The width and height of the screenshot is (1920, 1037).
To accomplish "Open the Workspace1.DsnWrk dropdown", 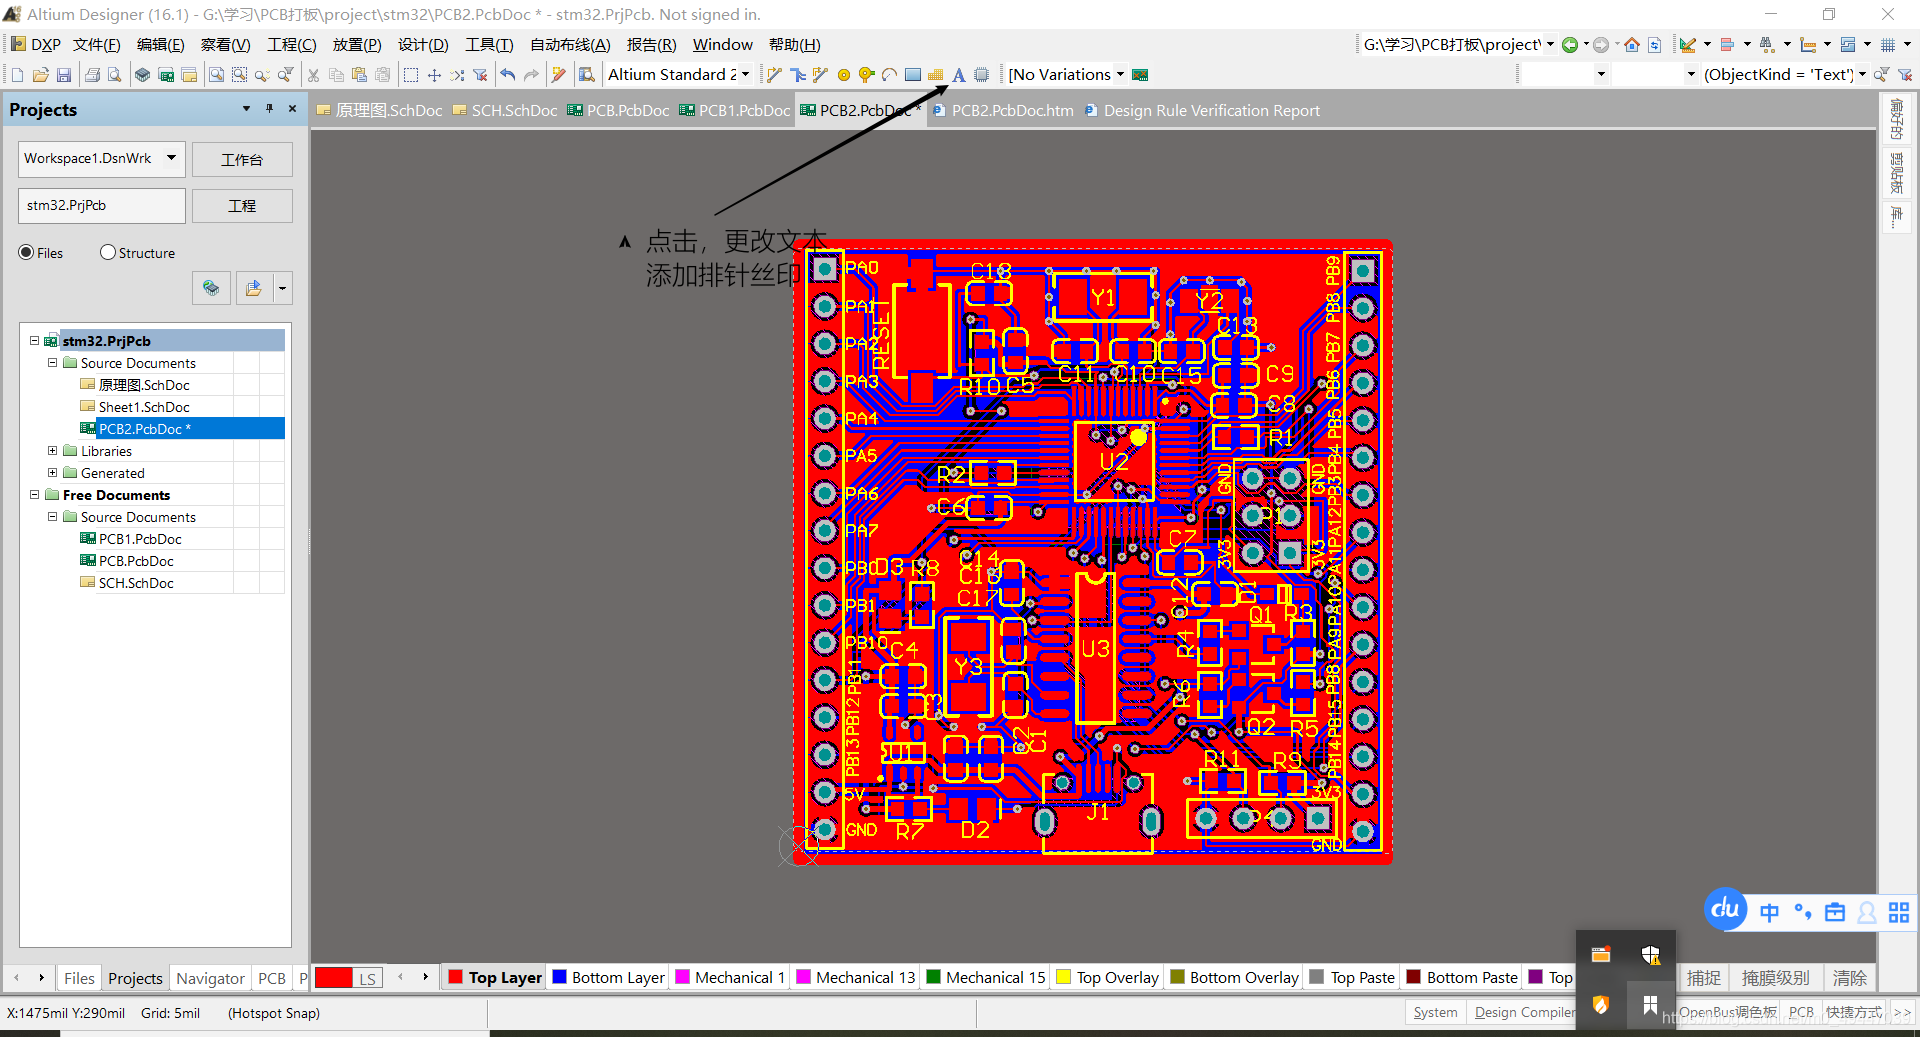I will 172,158.
